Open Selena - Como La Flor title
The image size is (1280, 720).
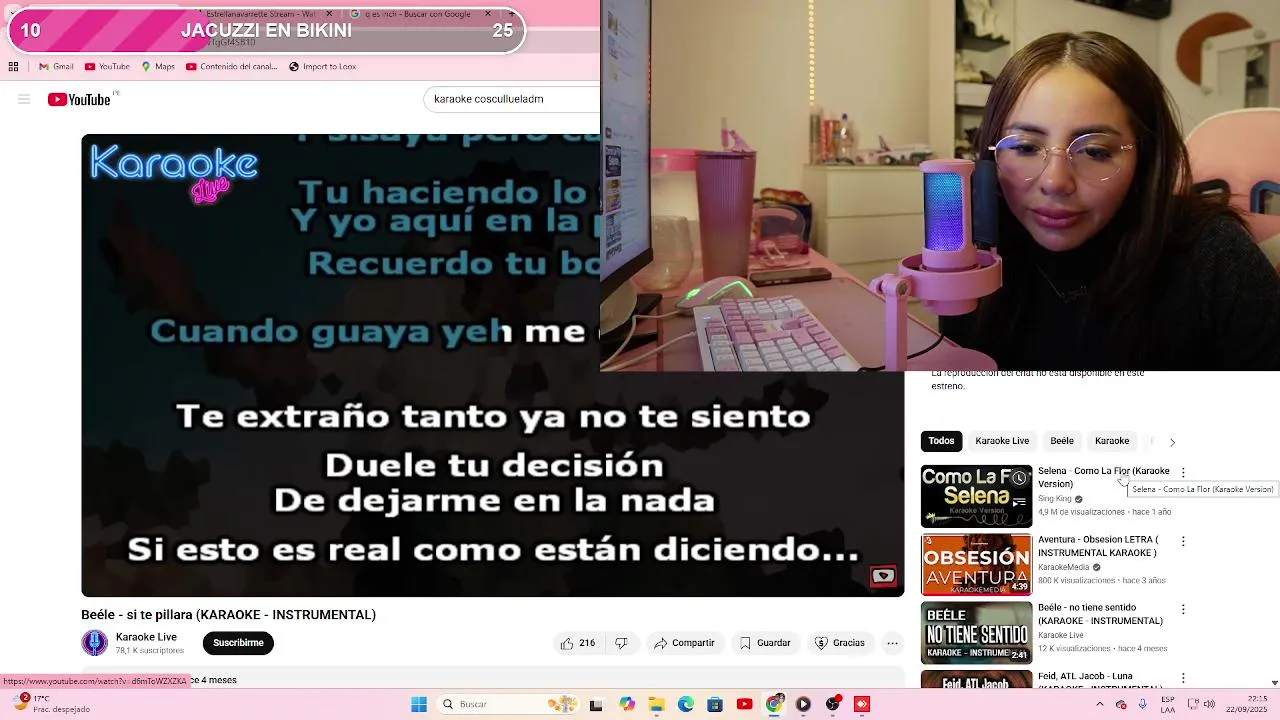pos(1103,477)
